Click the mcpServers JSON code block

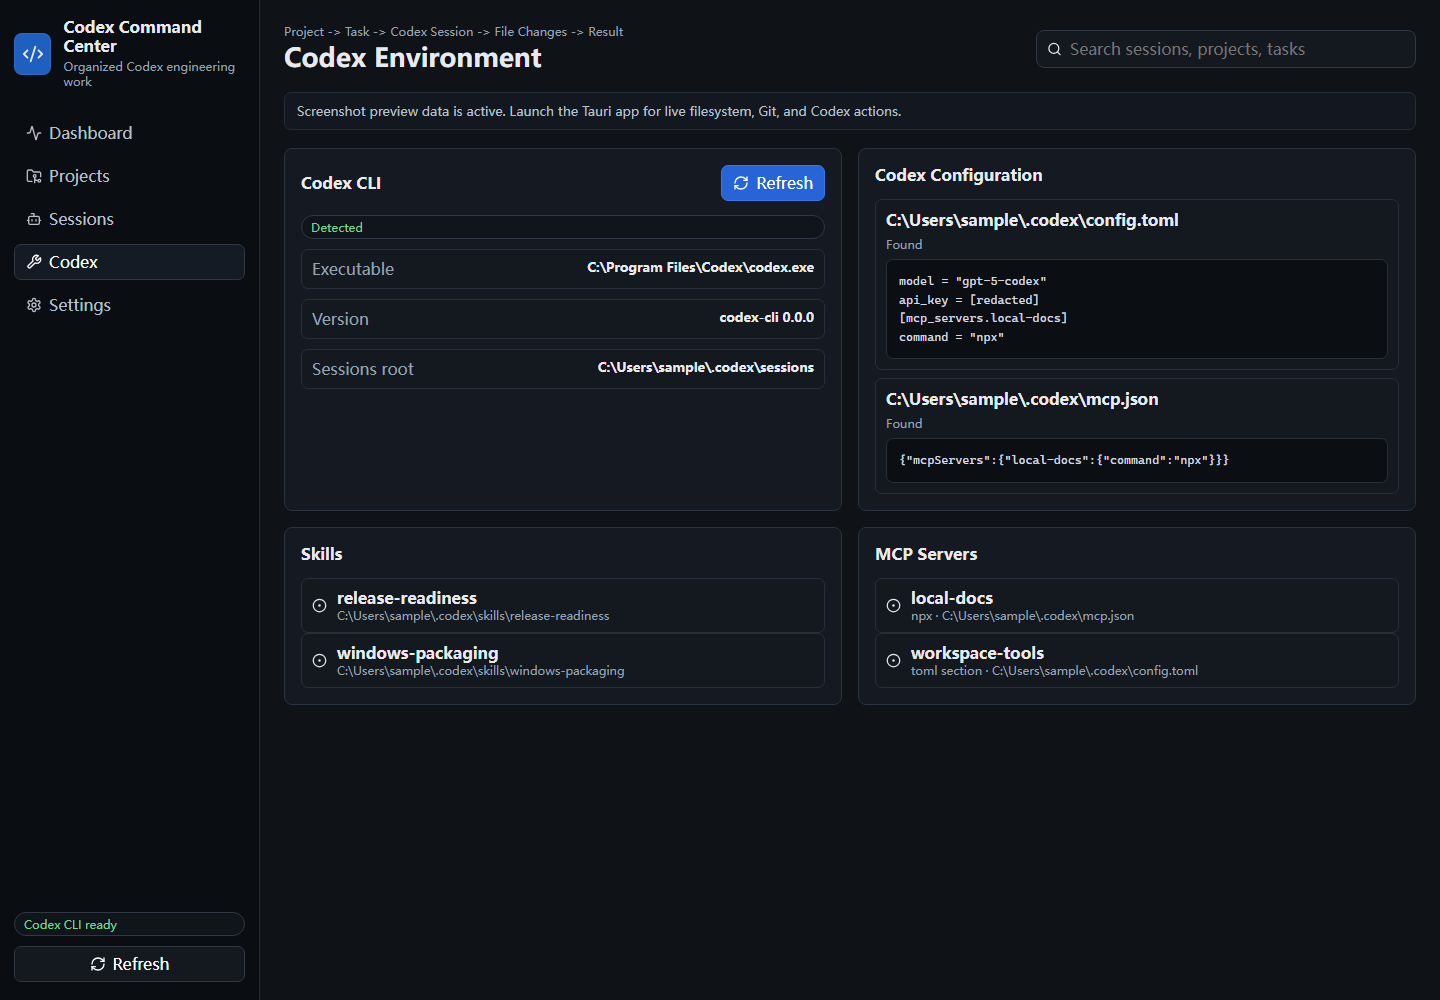coord(1137,460)
